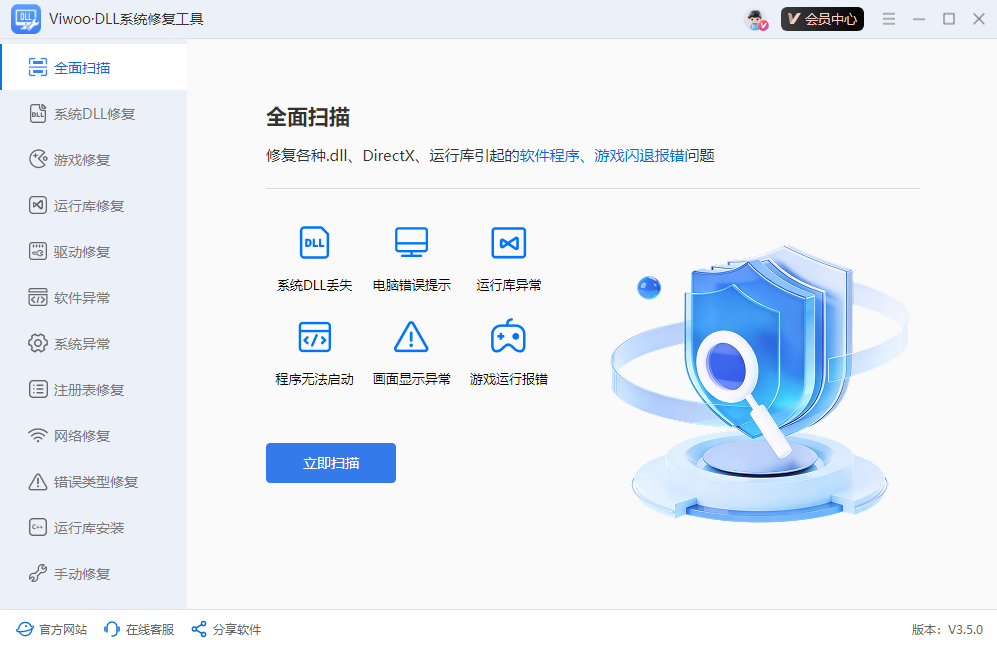The image size is (997, 648).
Task: Select the 手动修复 manual repair icon
Action: (36, 573)
